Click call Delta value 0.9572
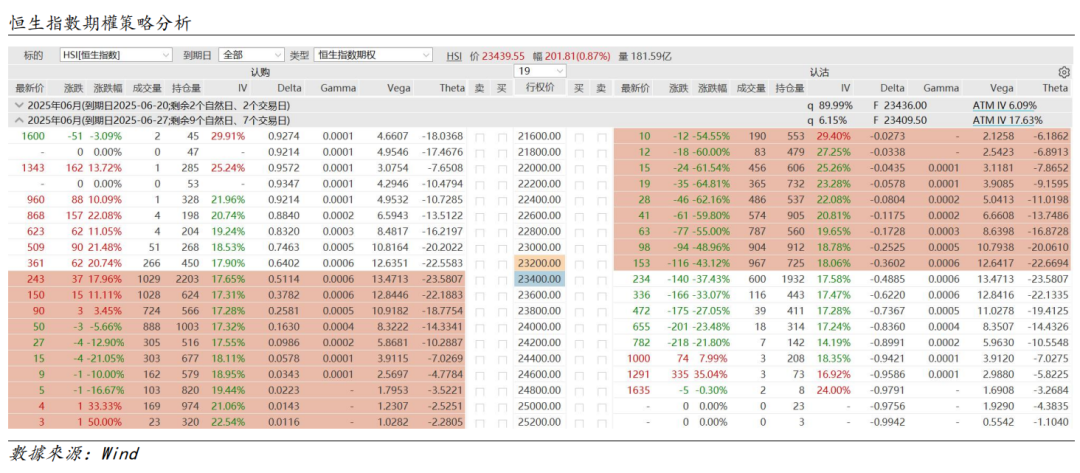1080x473 pixels. [x=287, y=166]
